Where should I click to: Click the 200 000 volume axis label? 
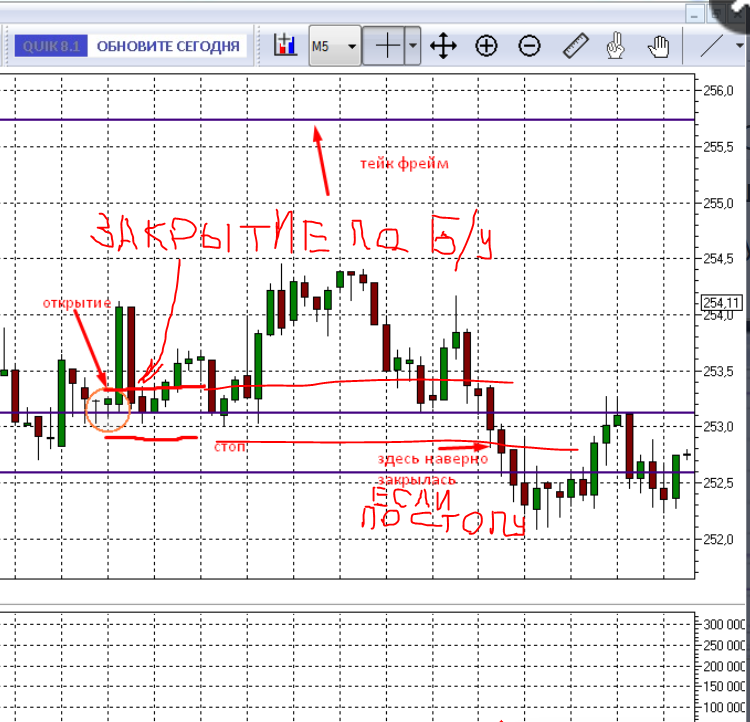[x=724, y=666]
